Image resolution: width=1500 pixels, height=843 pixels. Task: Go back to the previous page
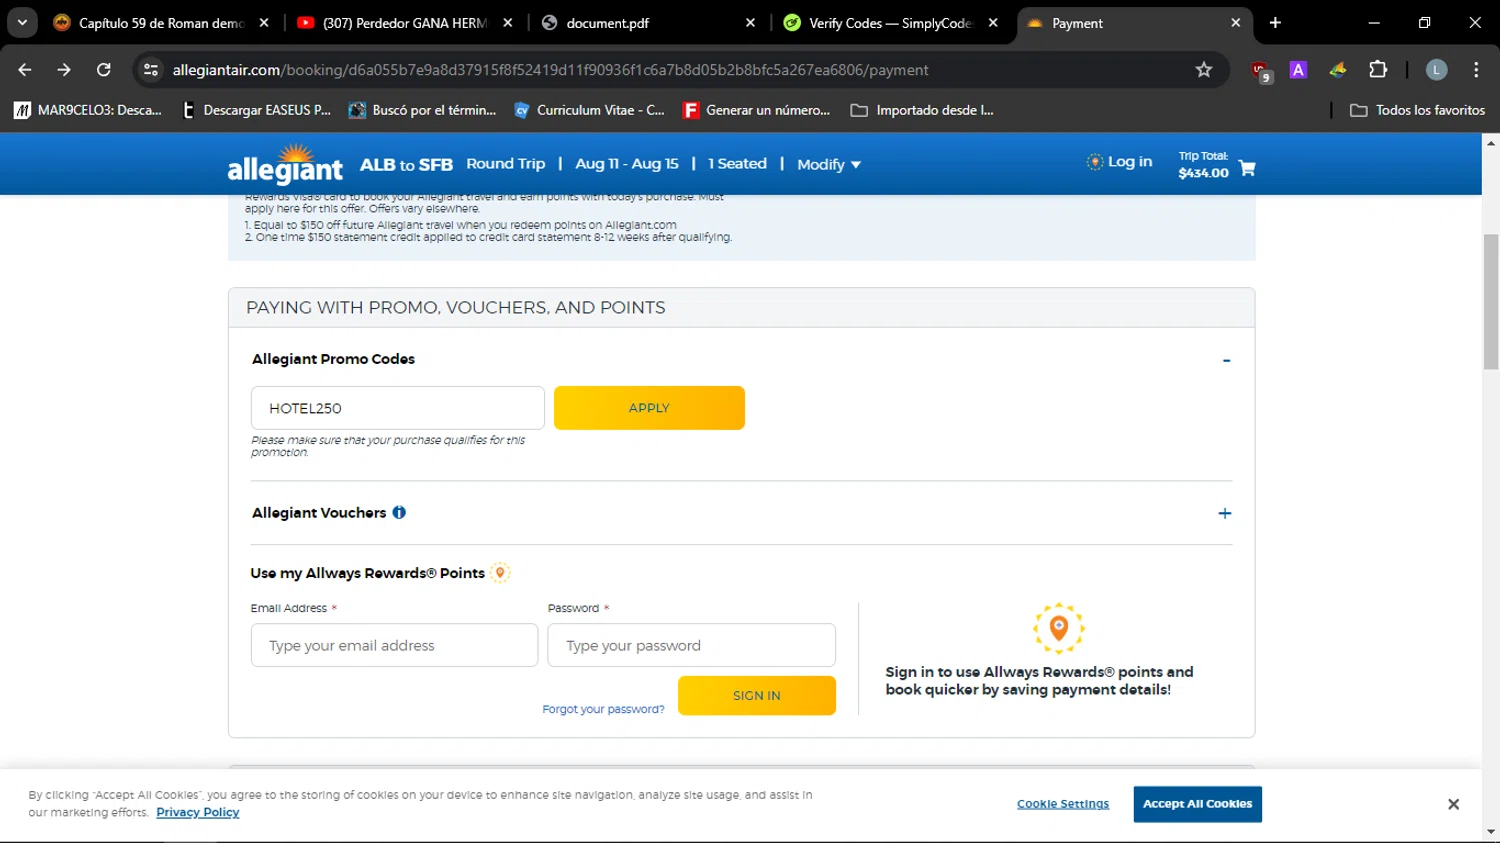pos(25,70)
